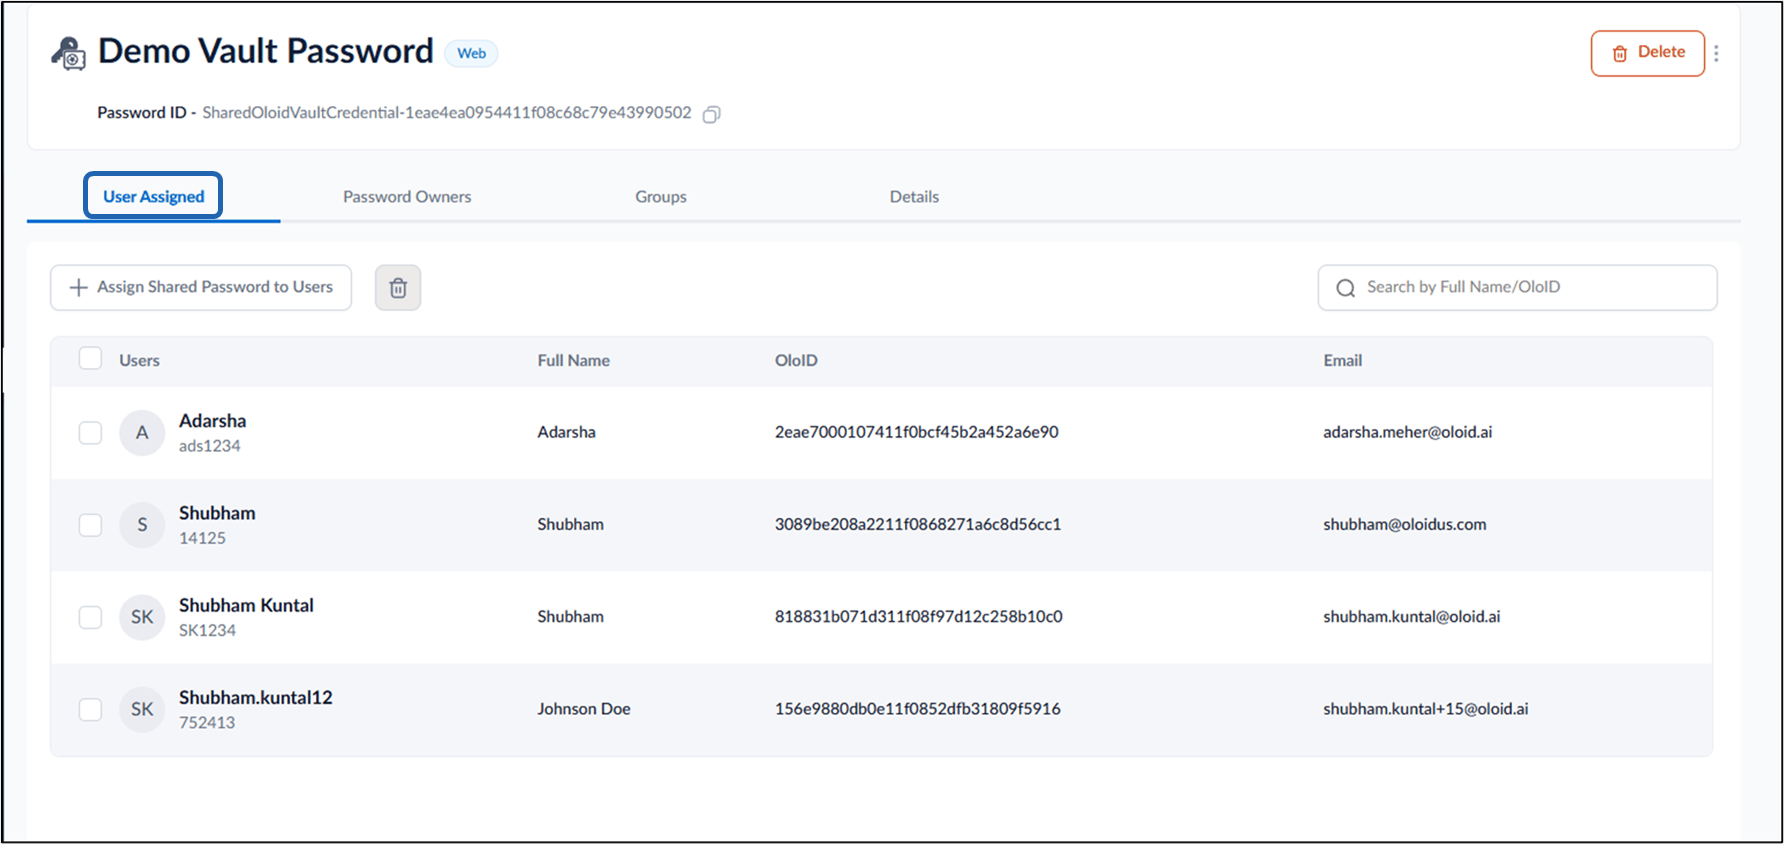Click email shubham@oloidus.com
This screenshot has width=1784, height=844.
click(1404, 524)
